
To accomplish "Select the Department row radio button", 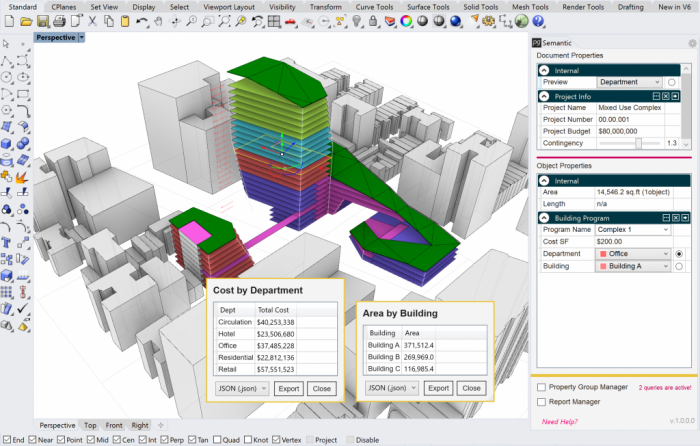I will tap(679, 254).
